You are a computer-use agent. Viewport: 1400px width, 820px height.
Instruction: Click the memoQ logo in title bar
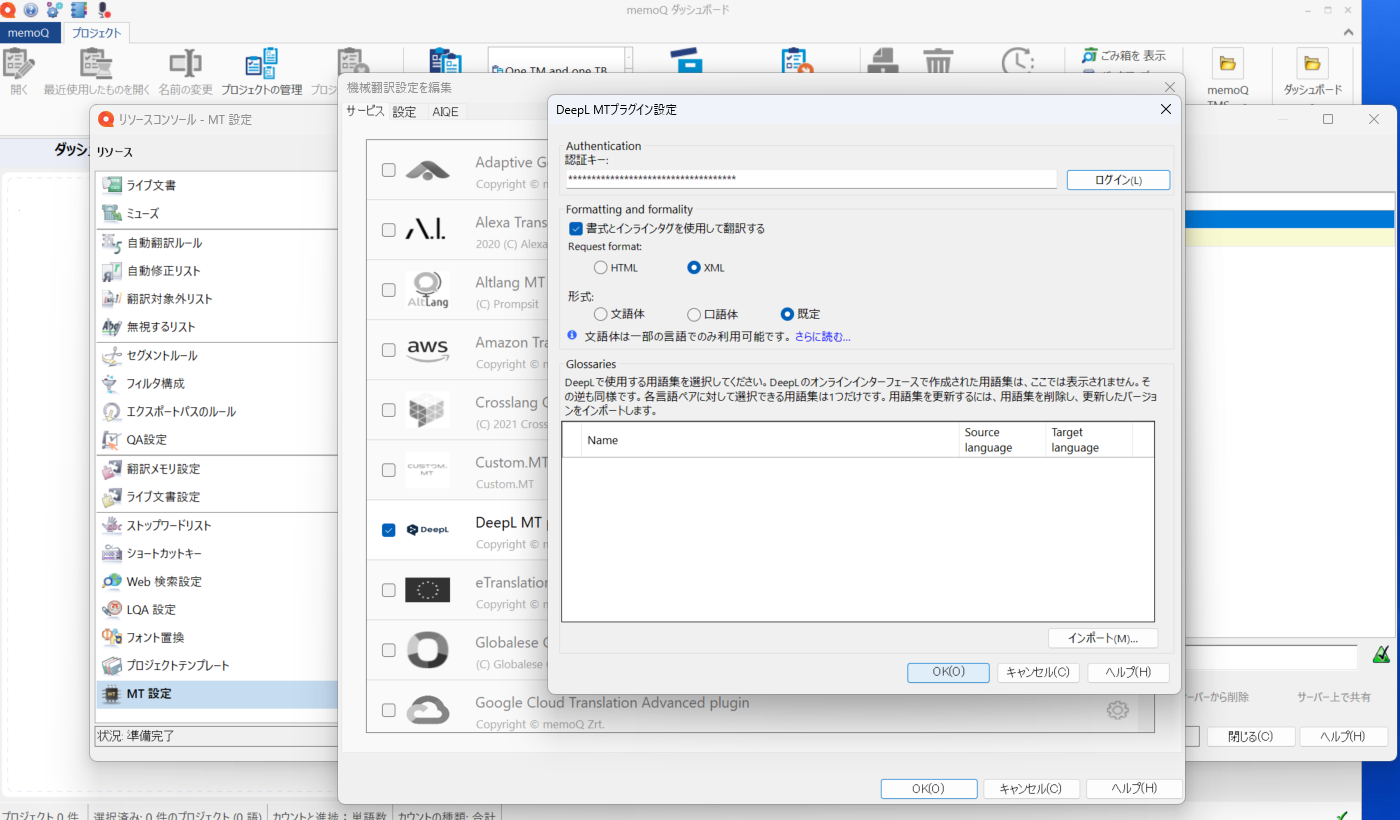coord(9,9)
